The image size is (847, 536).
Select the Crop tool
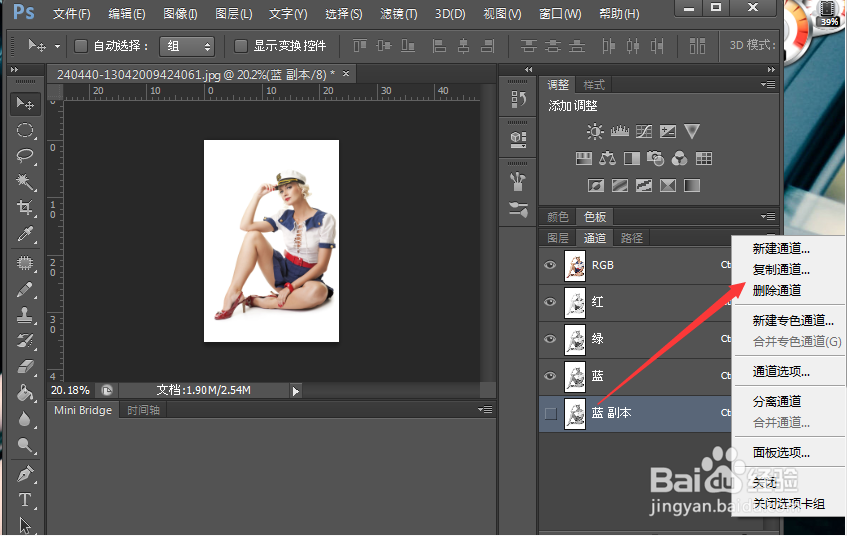point(24,208)
